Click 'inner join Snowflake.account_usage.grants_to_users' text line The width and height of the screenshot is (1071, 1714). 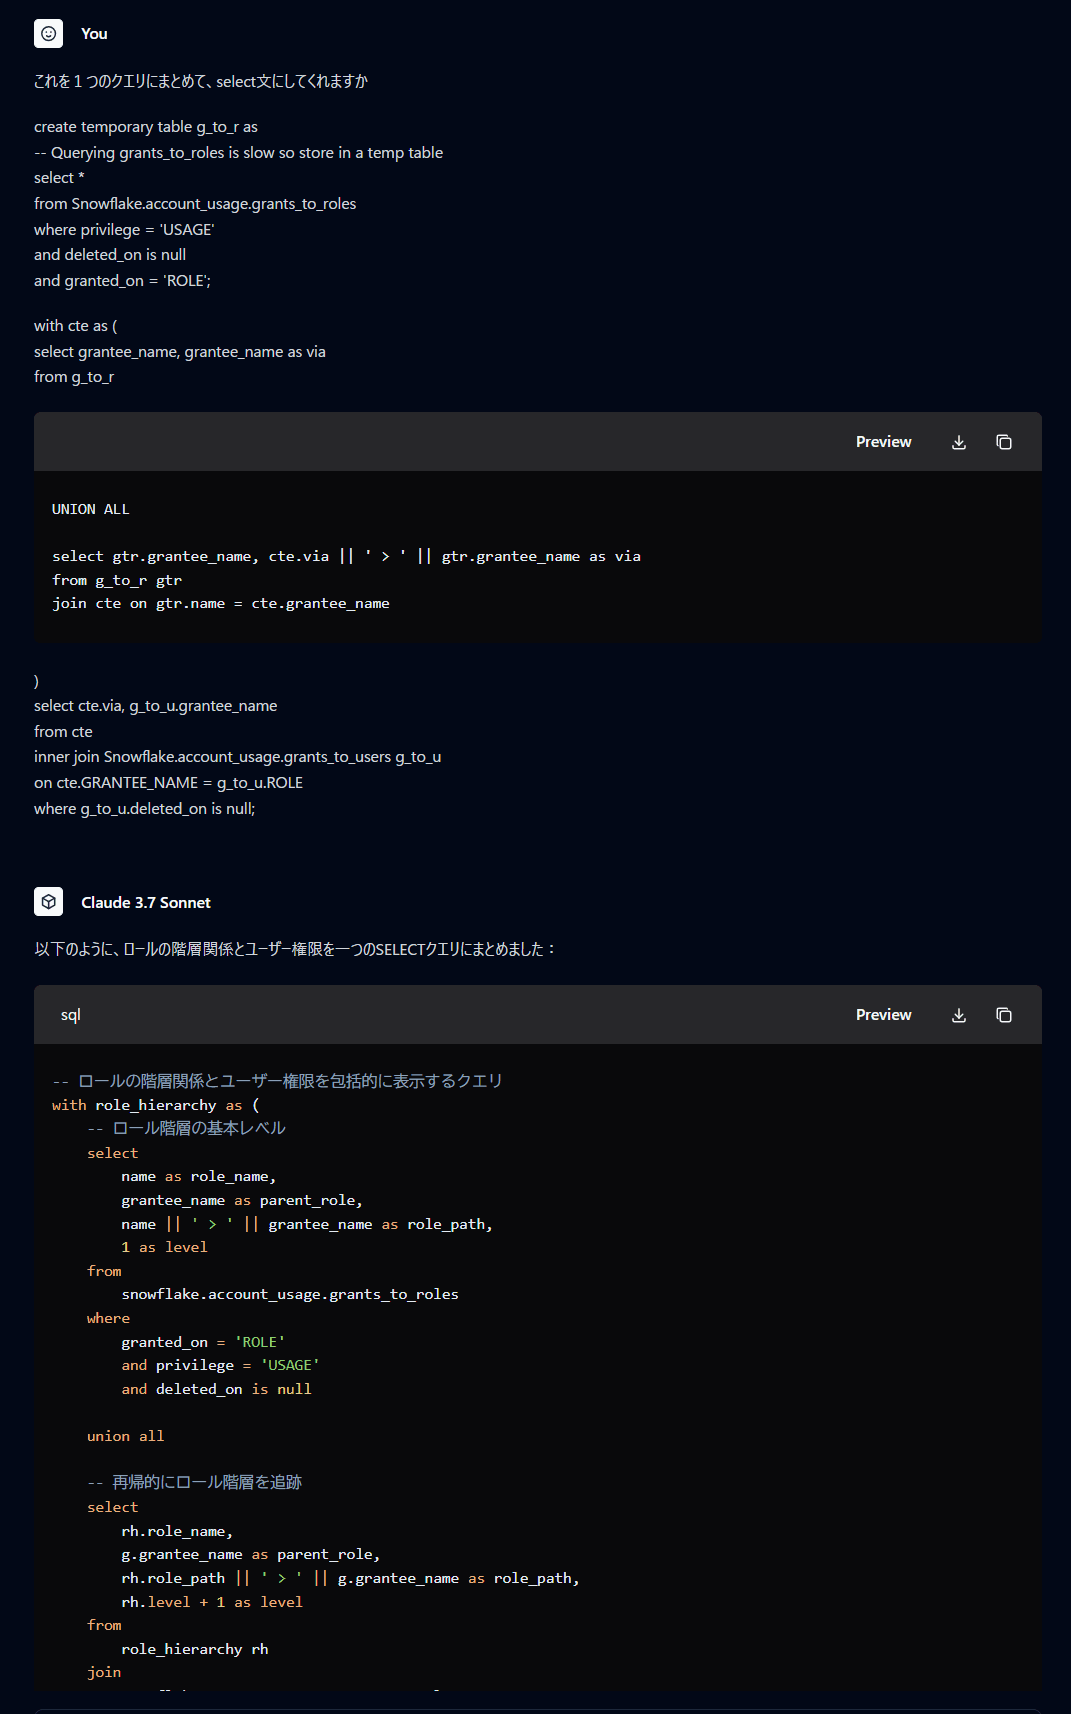point(238,757)
